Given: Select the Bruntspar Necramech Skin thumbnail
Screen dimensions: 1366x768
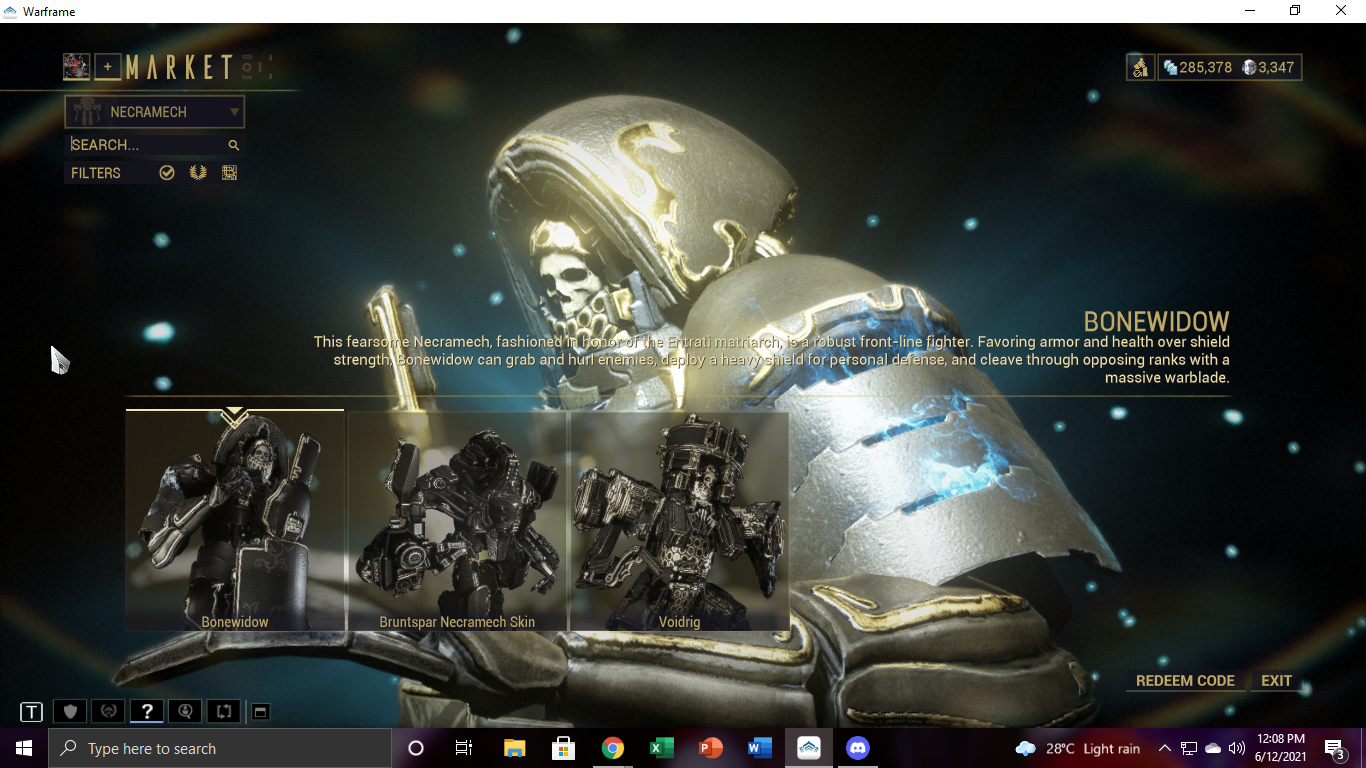Looking at the screenshot, I should [x=457, y=521].
